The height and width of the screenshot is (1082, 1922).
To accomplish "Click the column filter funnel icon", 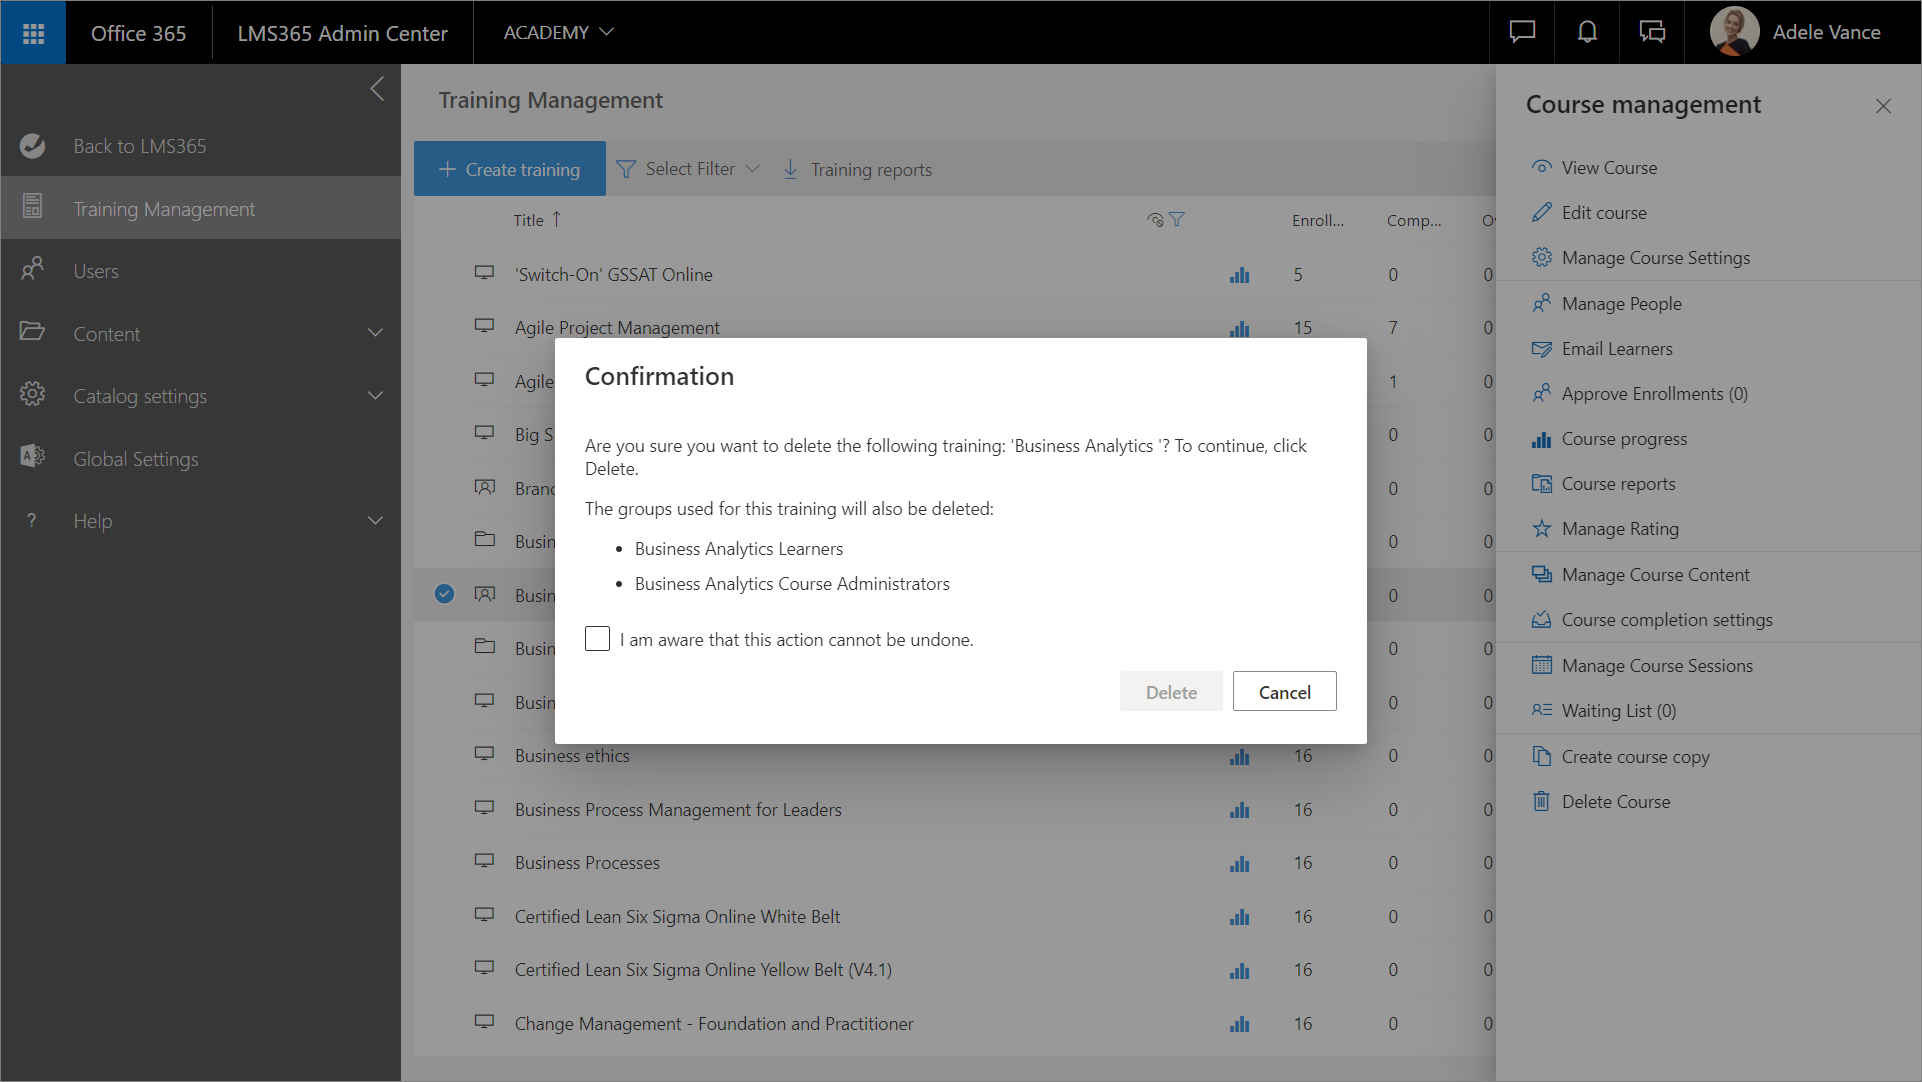I will click(1177, 220).
